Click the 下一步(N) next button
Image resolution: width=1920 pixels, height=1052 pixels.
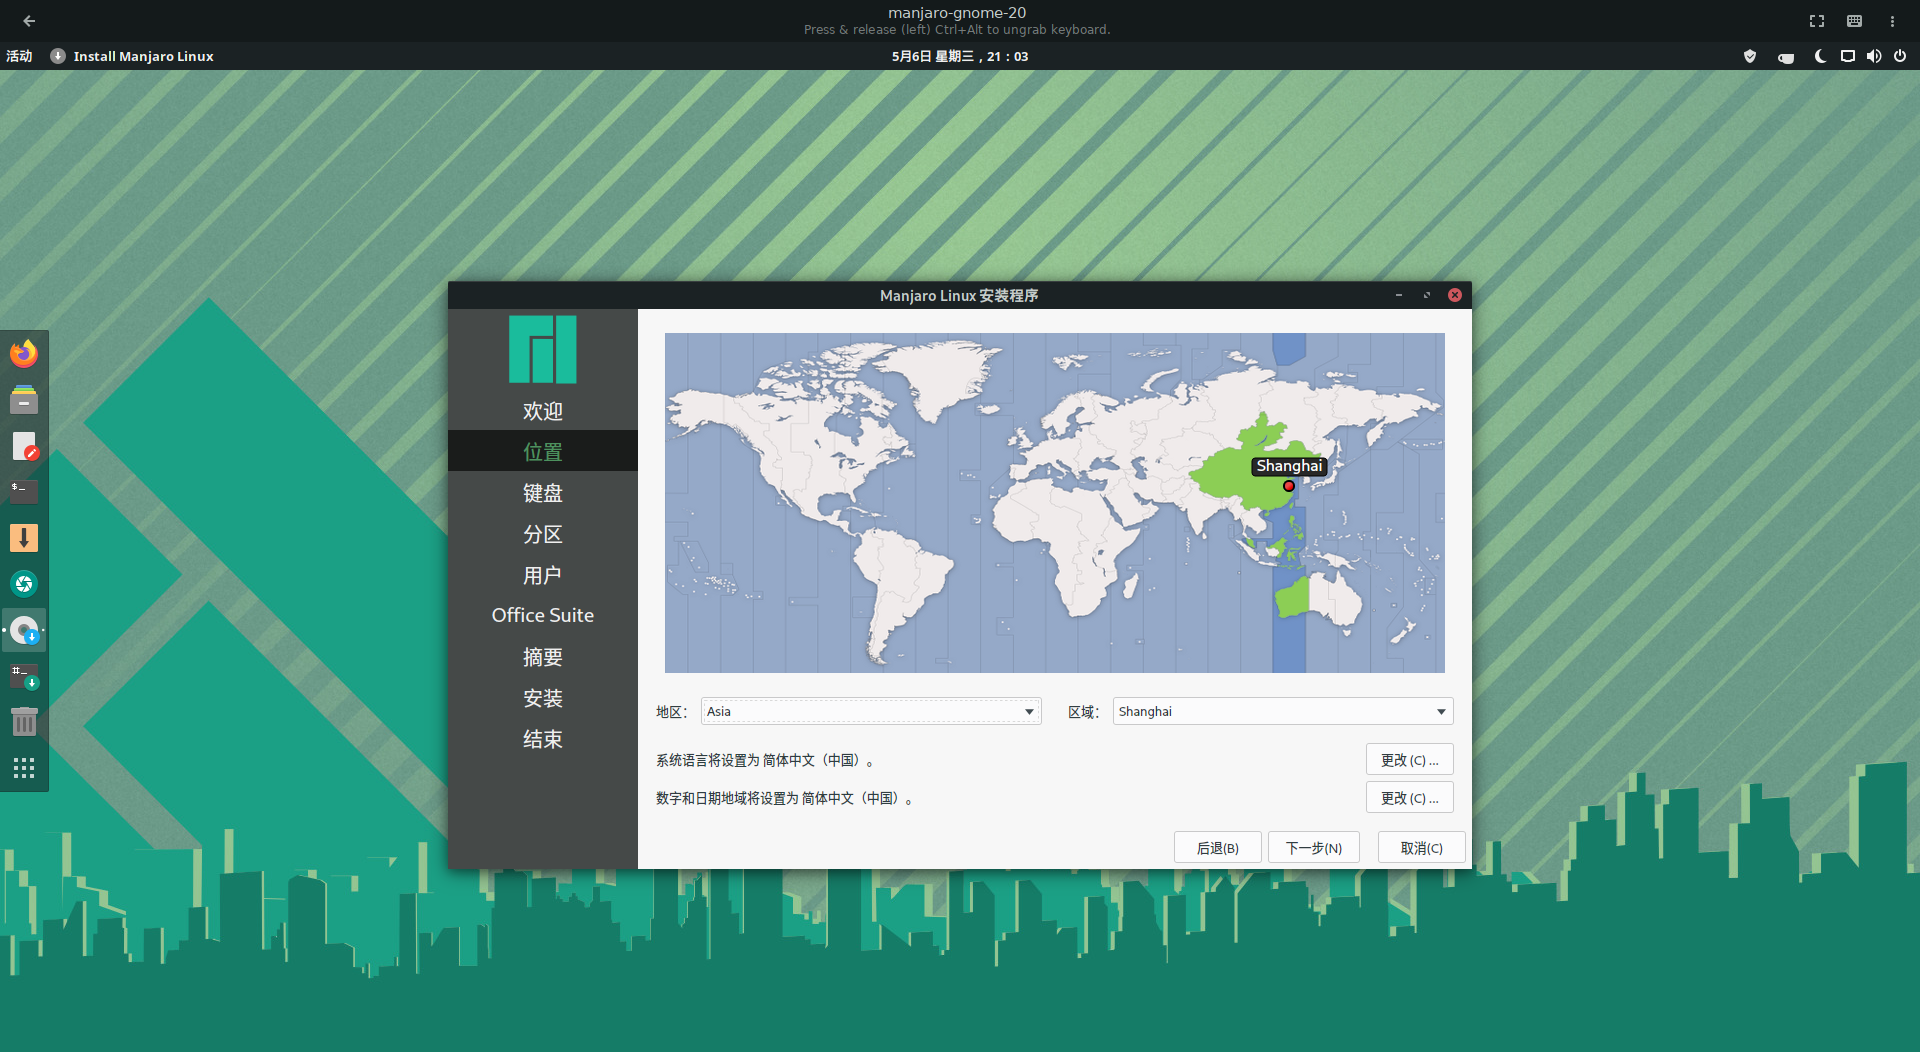[1314, 848]
